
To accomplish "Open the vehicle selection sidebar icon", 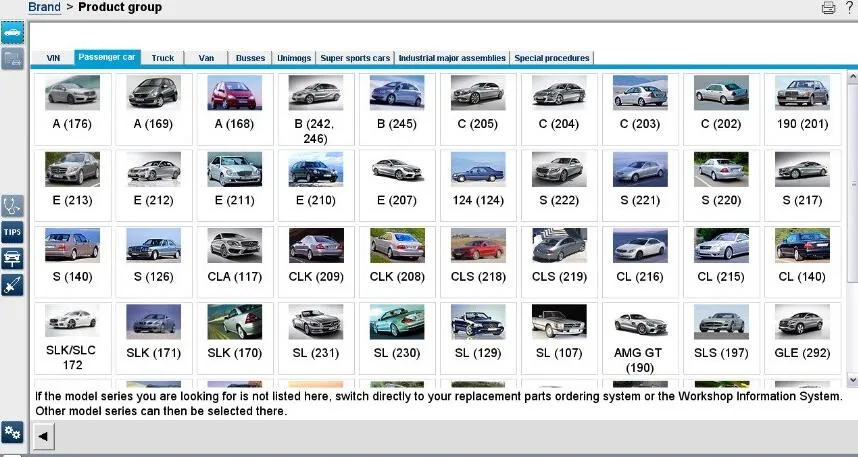I will coord(12,33).
